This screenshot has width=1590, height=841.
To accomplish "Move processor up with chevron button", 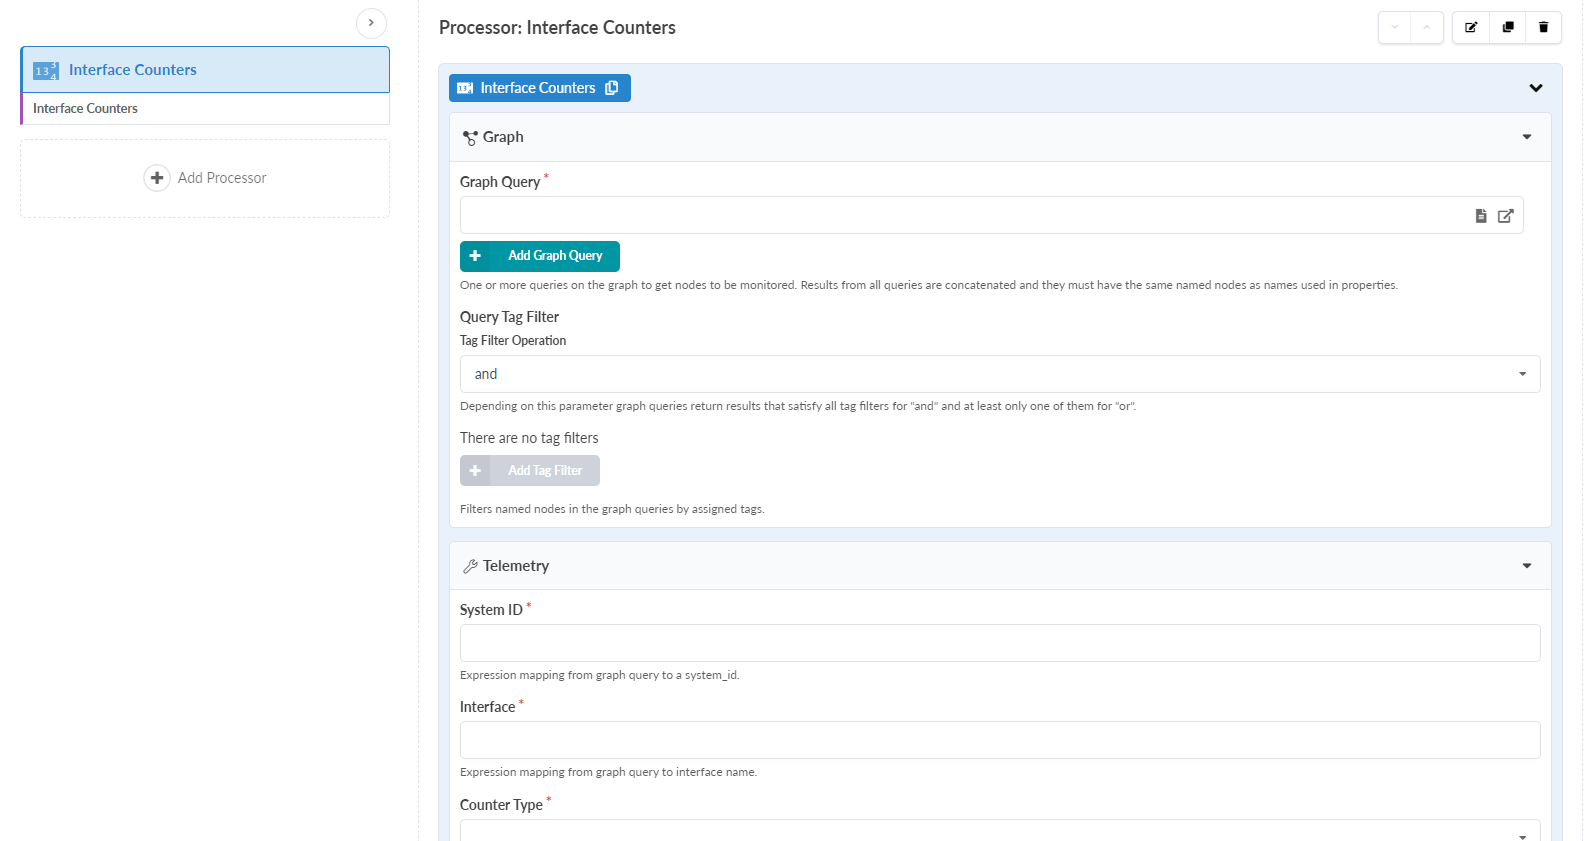I will pyautogui.click(x=1427, y=27).
